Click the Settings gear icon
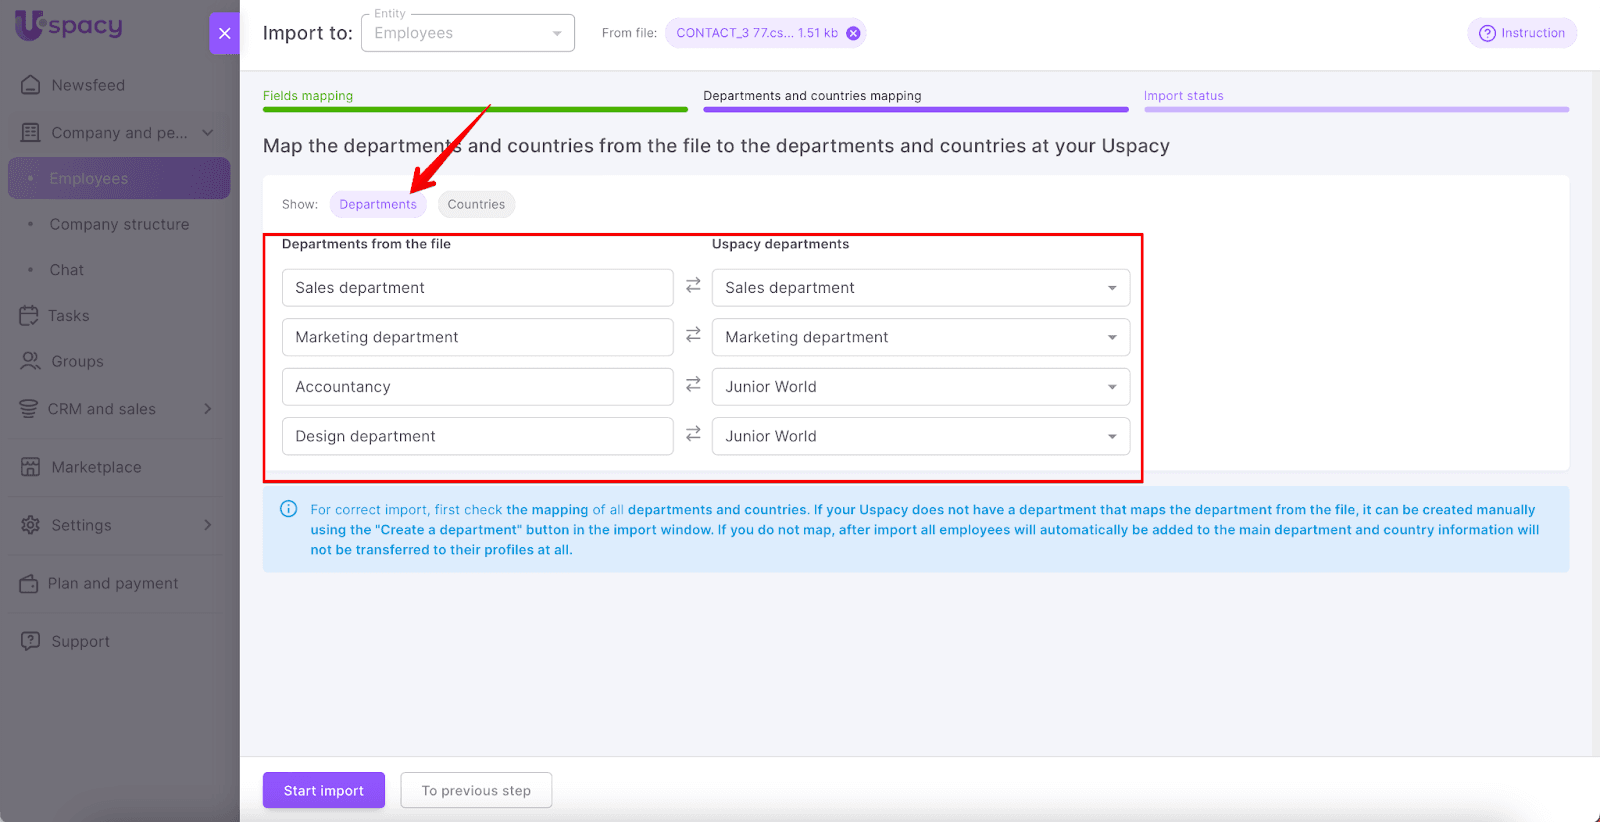Image resolution: width=1600 pixels, height=822 pixels. pos(31,525)
